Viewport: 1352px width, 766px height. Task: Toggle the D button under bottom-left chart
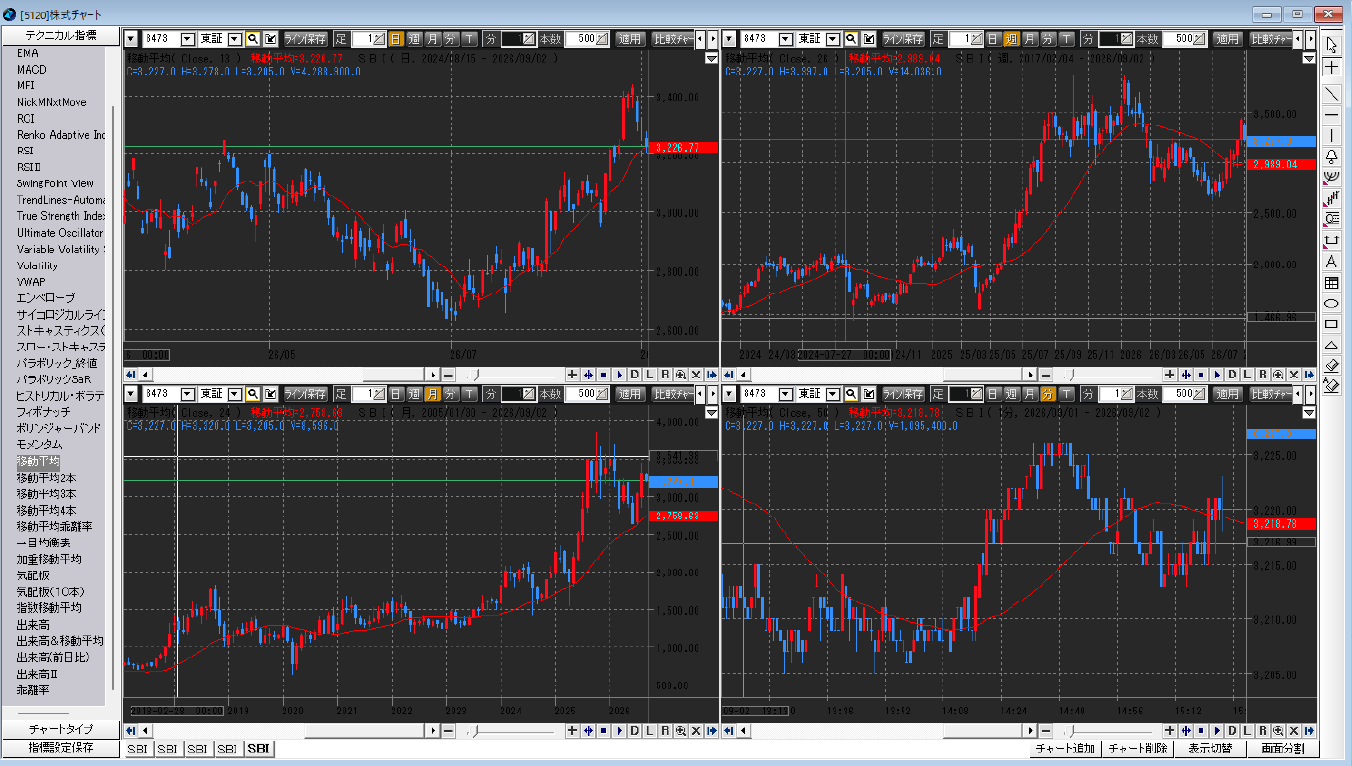[634, 731]
